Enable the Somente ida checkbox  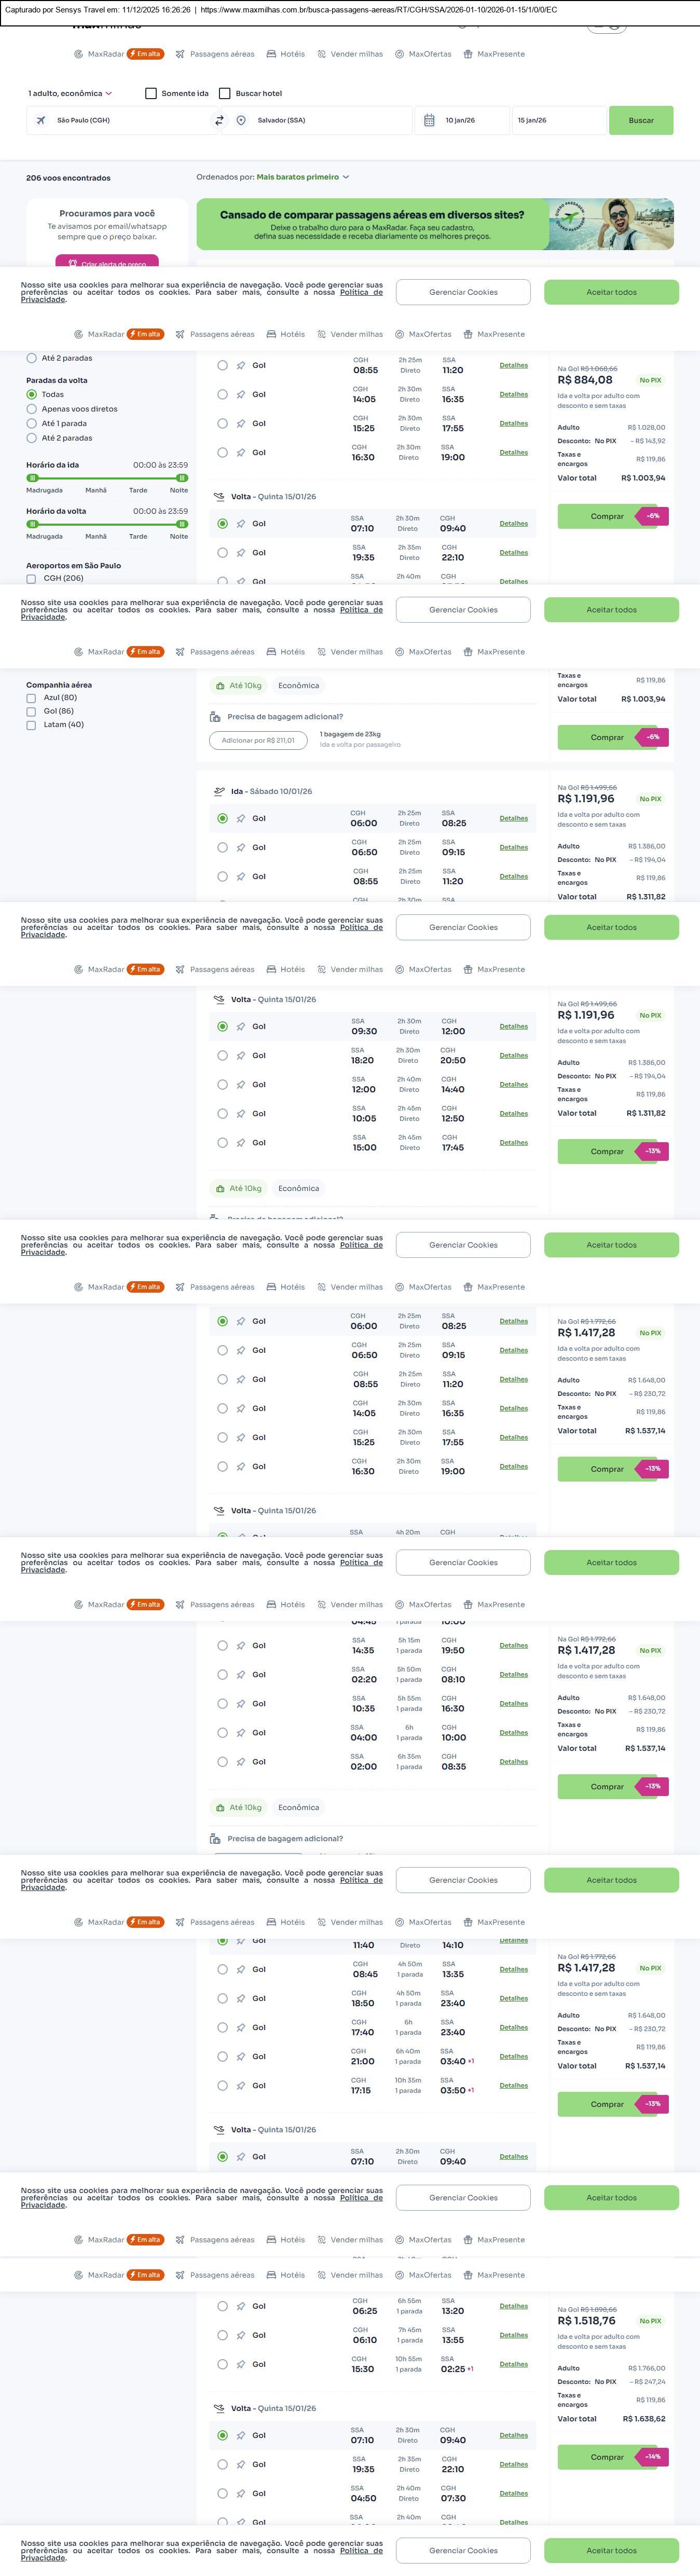[151, 93]
